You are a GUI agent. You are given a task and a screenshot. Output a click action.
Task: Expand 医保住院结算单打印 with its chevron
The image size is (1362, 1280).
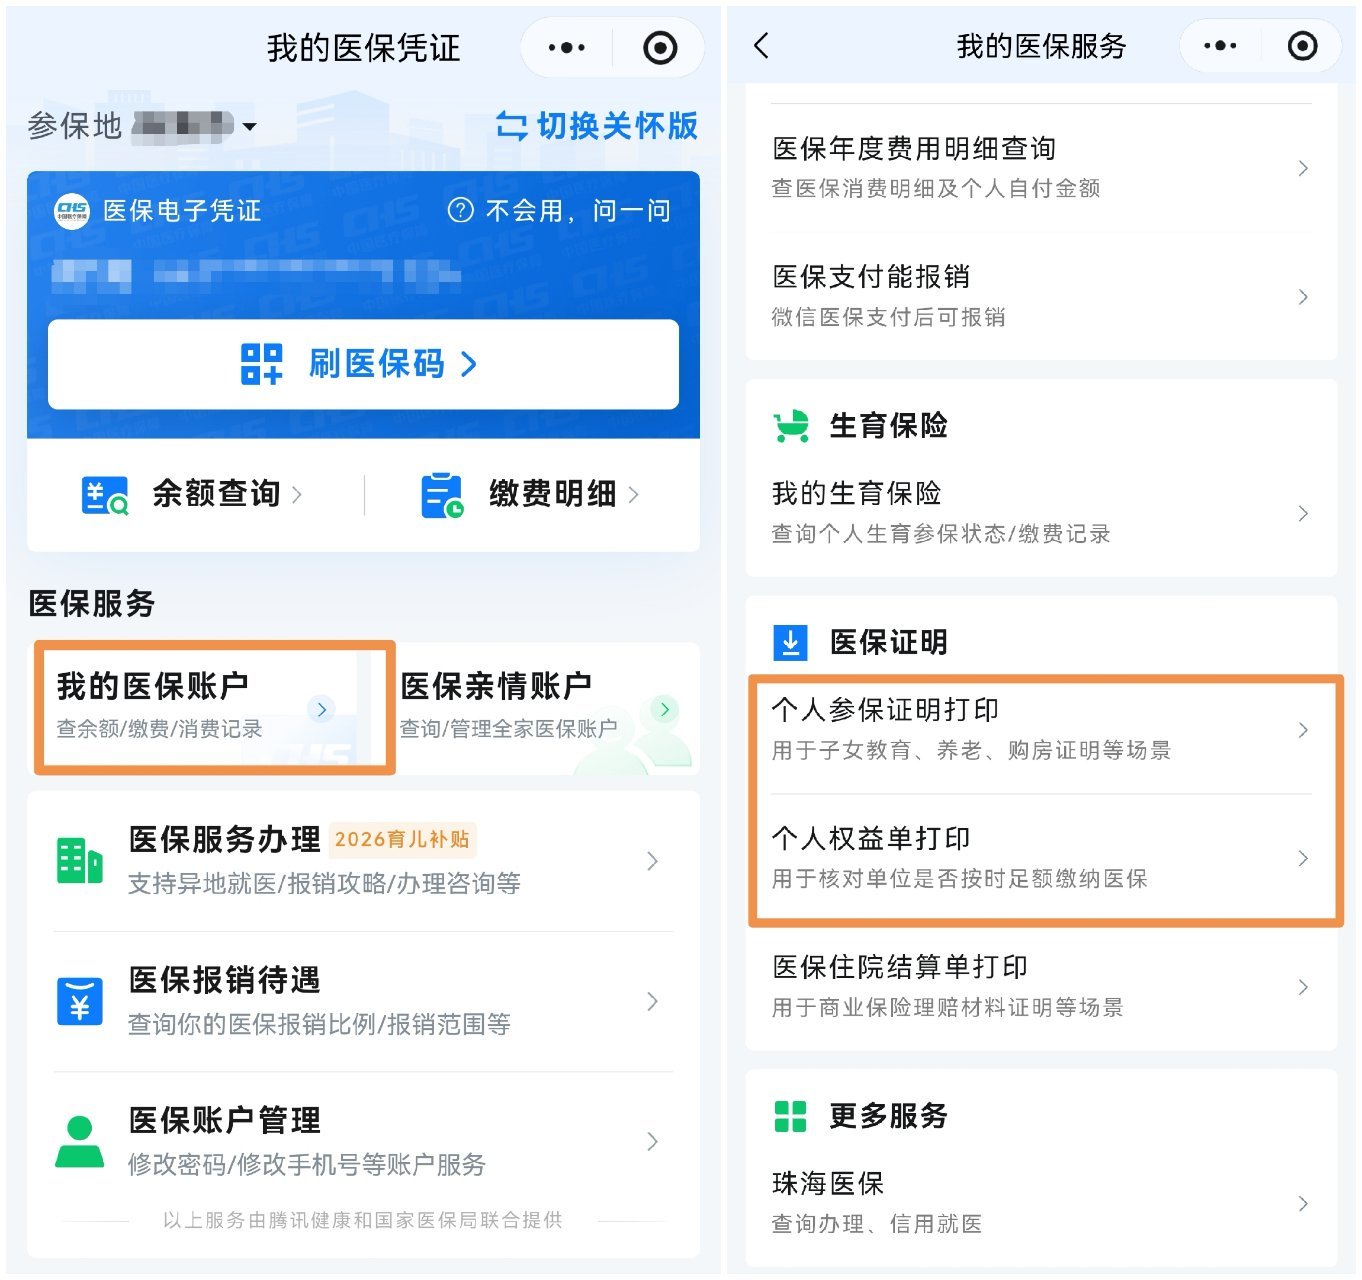click(x=1302, y=987)
